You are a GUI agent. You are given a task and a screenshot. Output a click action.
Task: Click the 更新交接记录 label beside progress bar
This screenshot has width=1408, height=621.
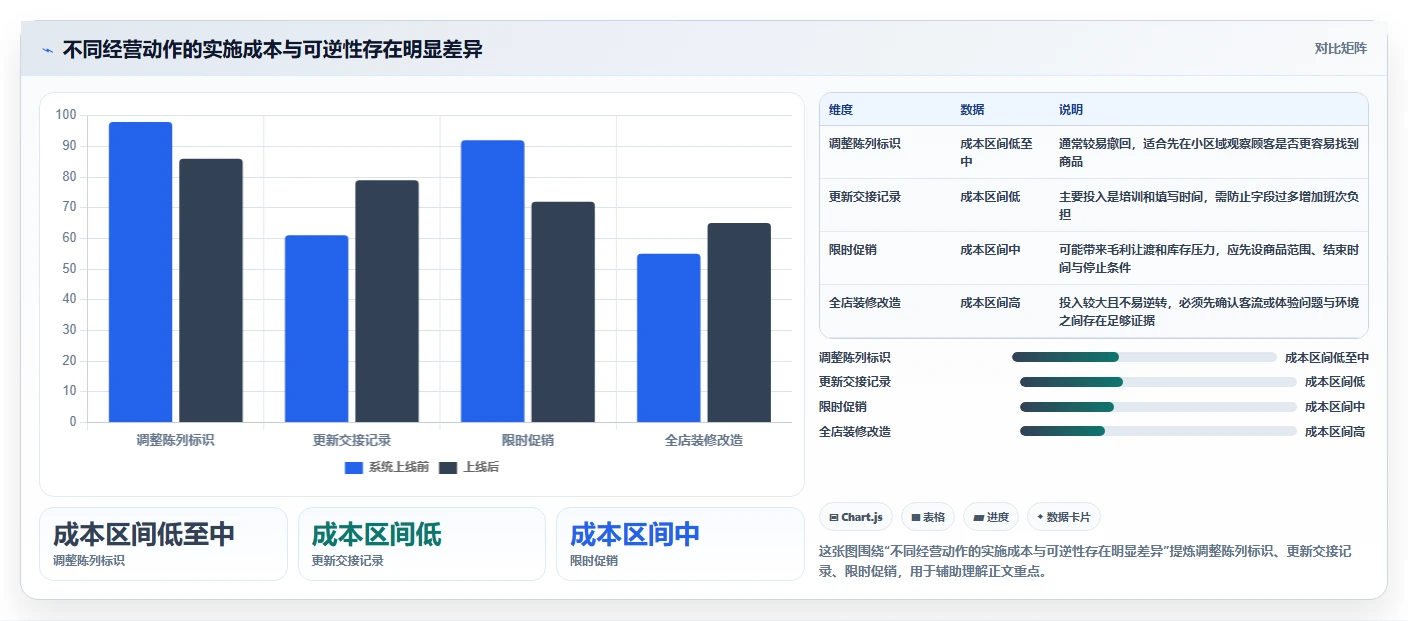(855, 382)
